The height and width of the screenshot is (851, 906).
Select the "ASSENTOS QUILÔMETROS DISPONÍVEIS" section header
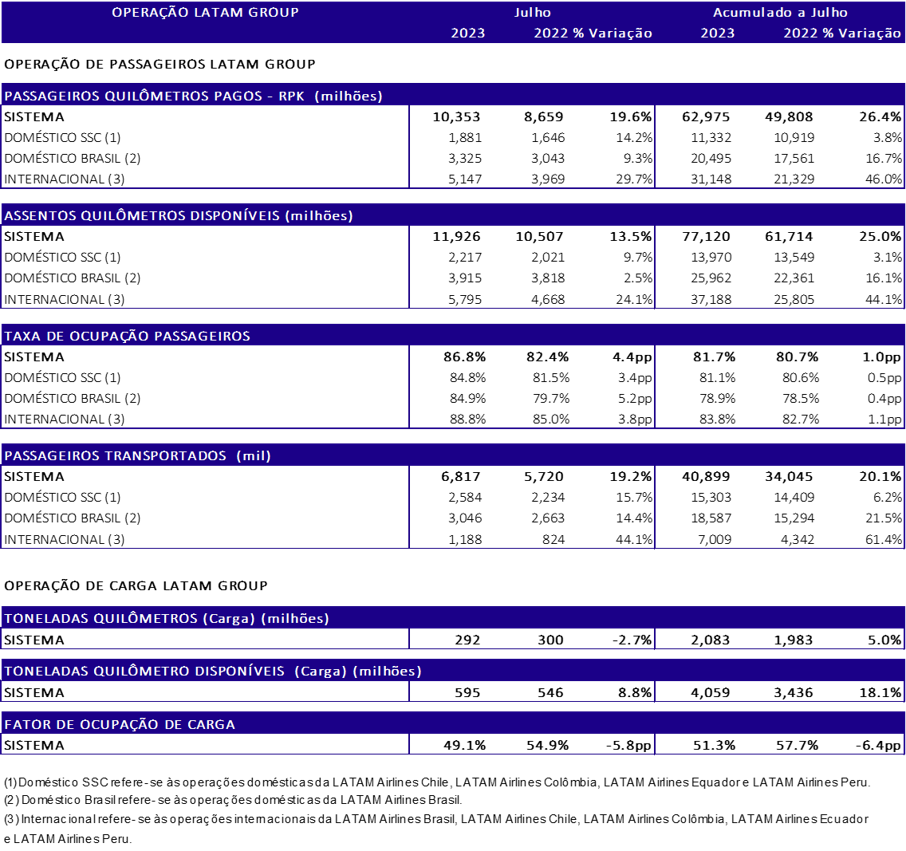coord(179,216)
